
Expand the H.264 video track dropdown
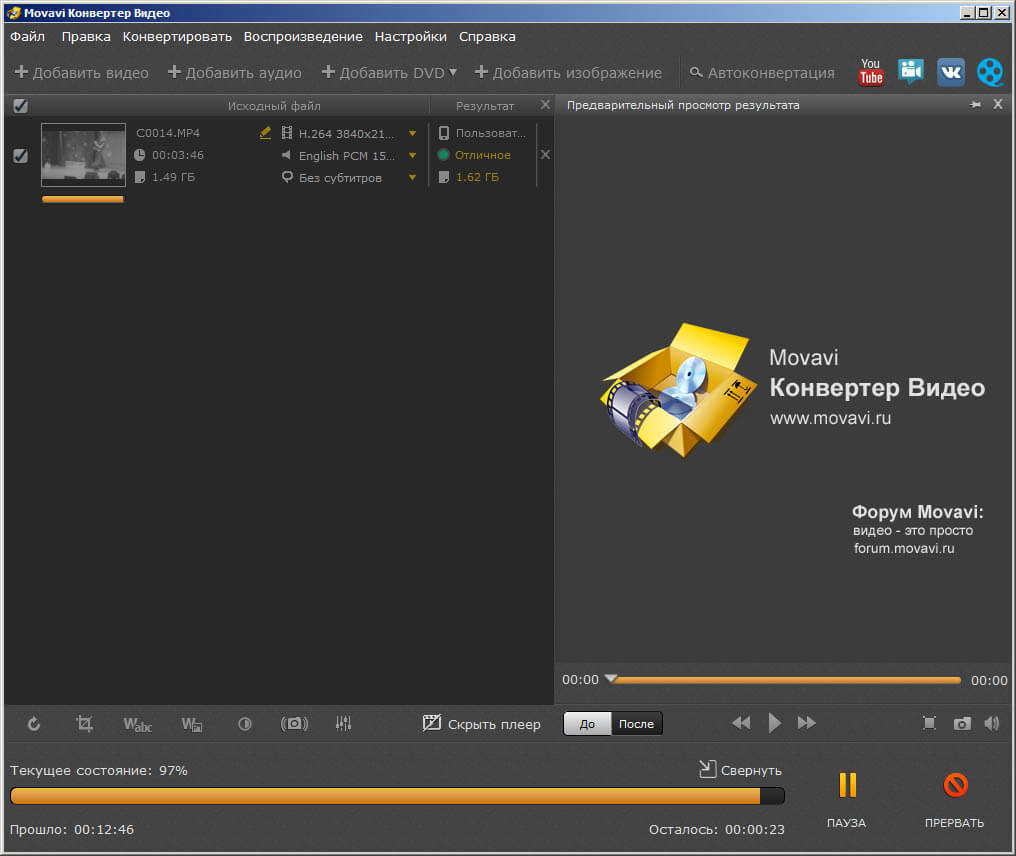[x=412, y=133]
